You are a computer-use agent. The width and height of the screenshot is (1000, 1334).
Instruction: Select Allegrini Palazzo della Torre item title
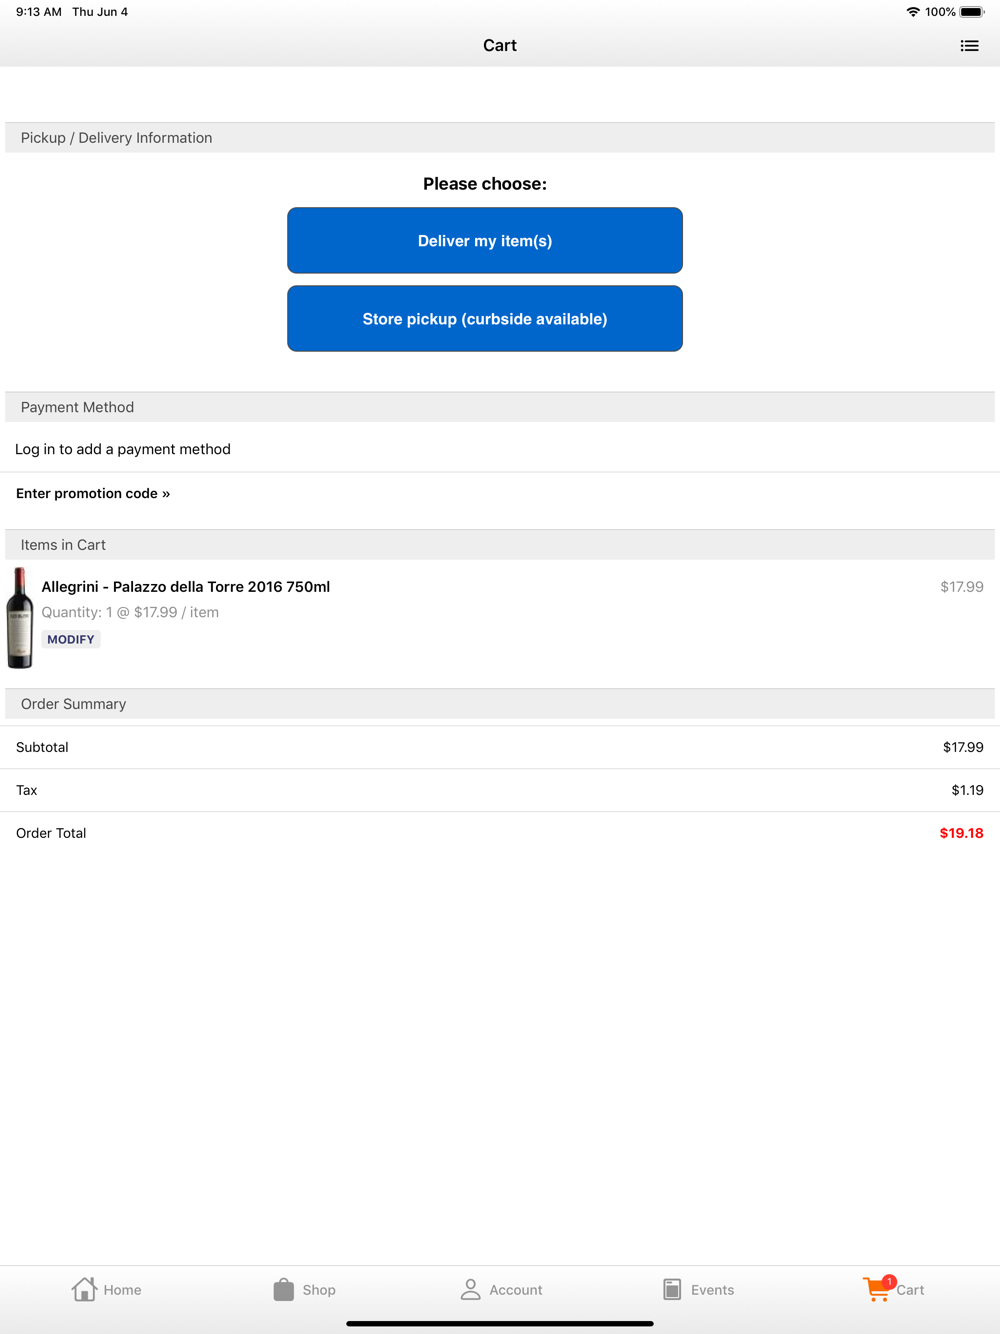coord(186,587)
